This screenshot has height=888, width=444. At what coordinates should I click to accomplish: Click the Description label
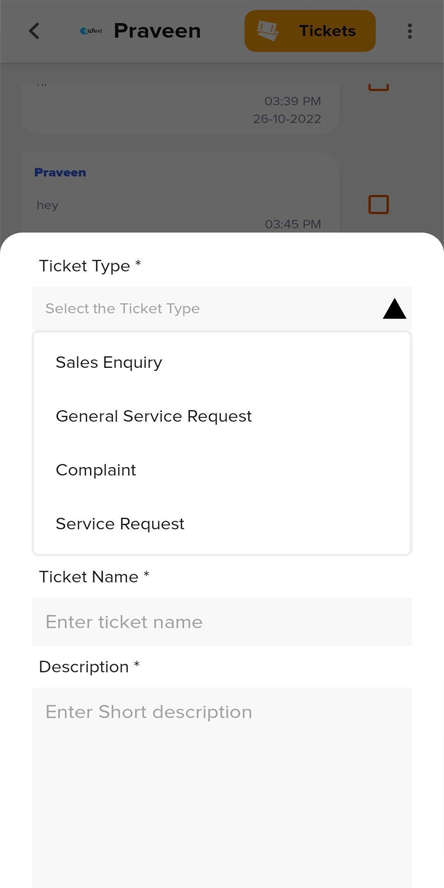pos(89,667)
